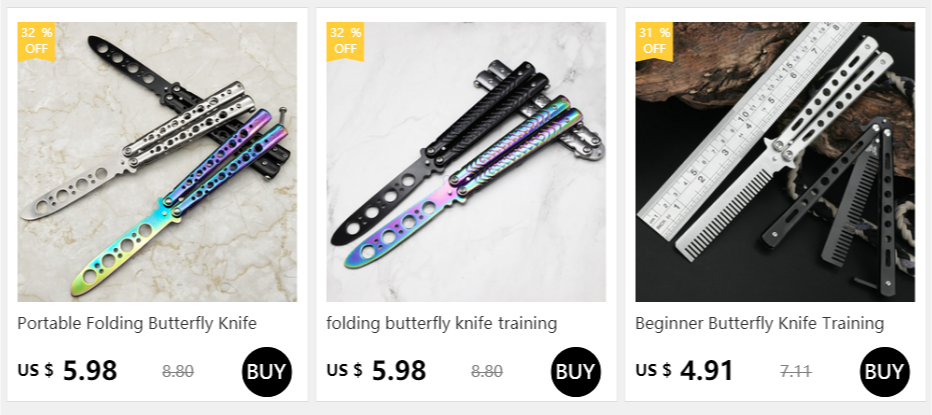The image size is (932, 415).
Task: Click the 5.98 price under folding butterfly knife training
Action: [399, 371]
